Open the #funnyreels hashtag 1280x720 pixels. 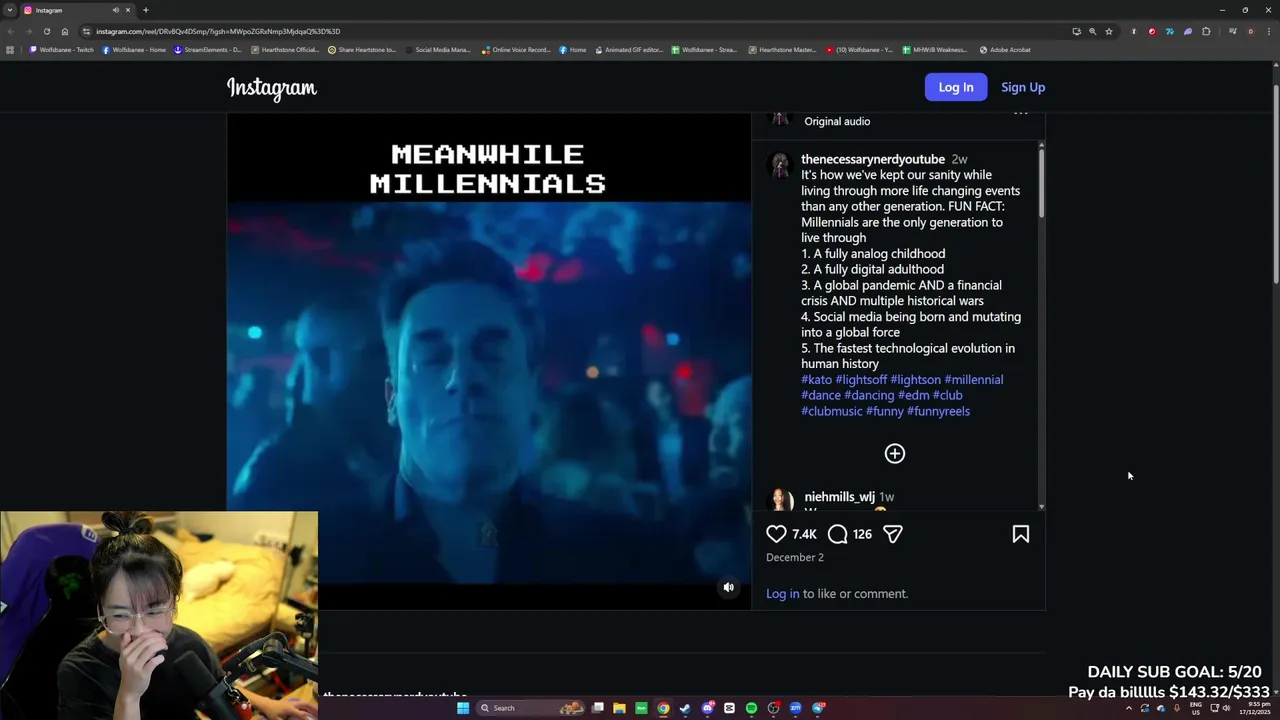(x=938, y=411)
